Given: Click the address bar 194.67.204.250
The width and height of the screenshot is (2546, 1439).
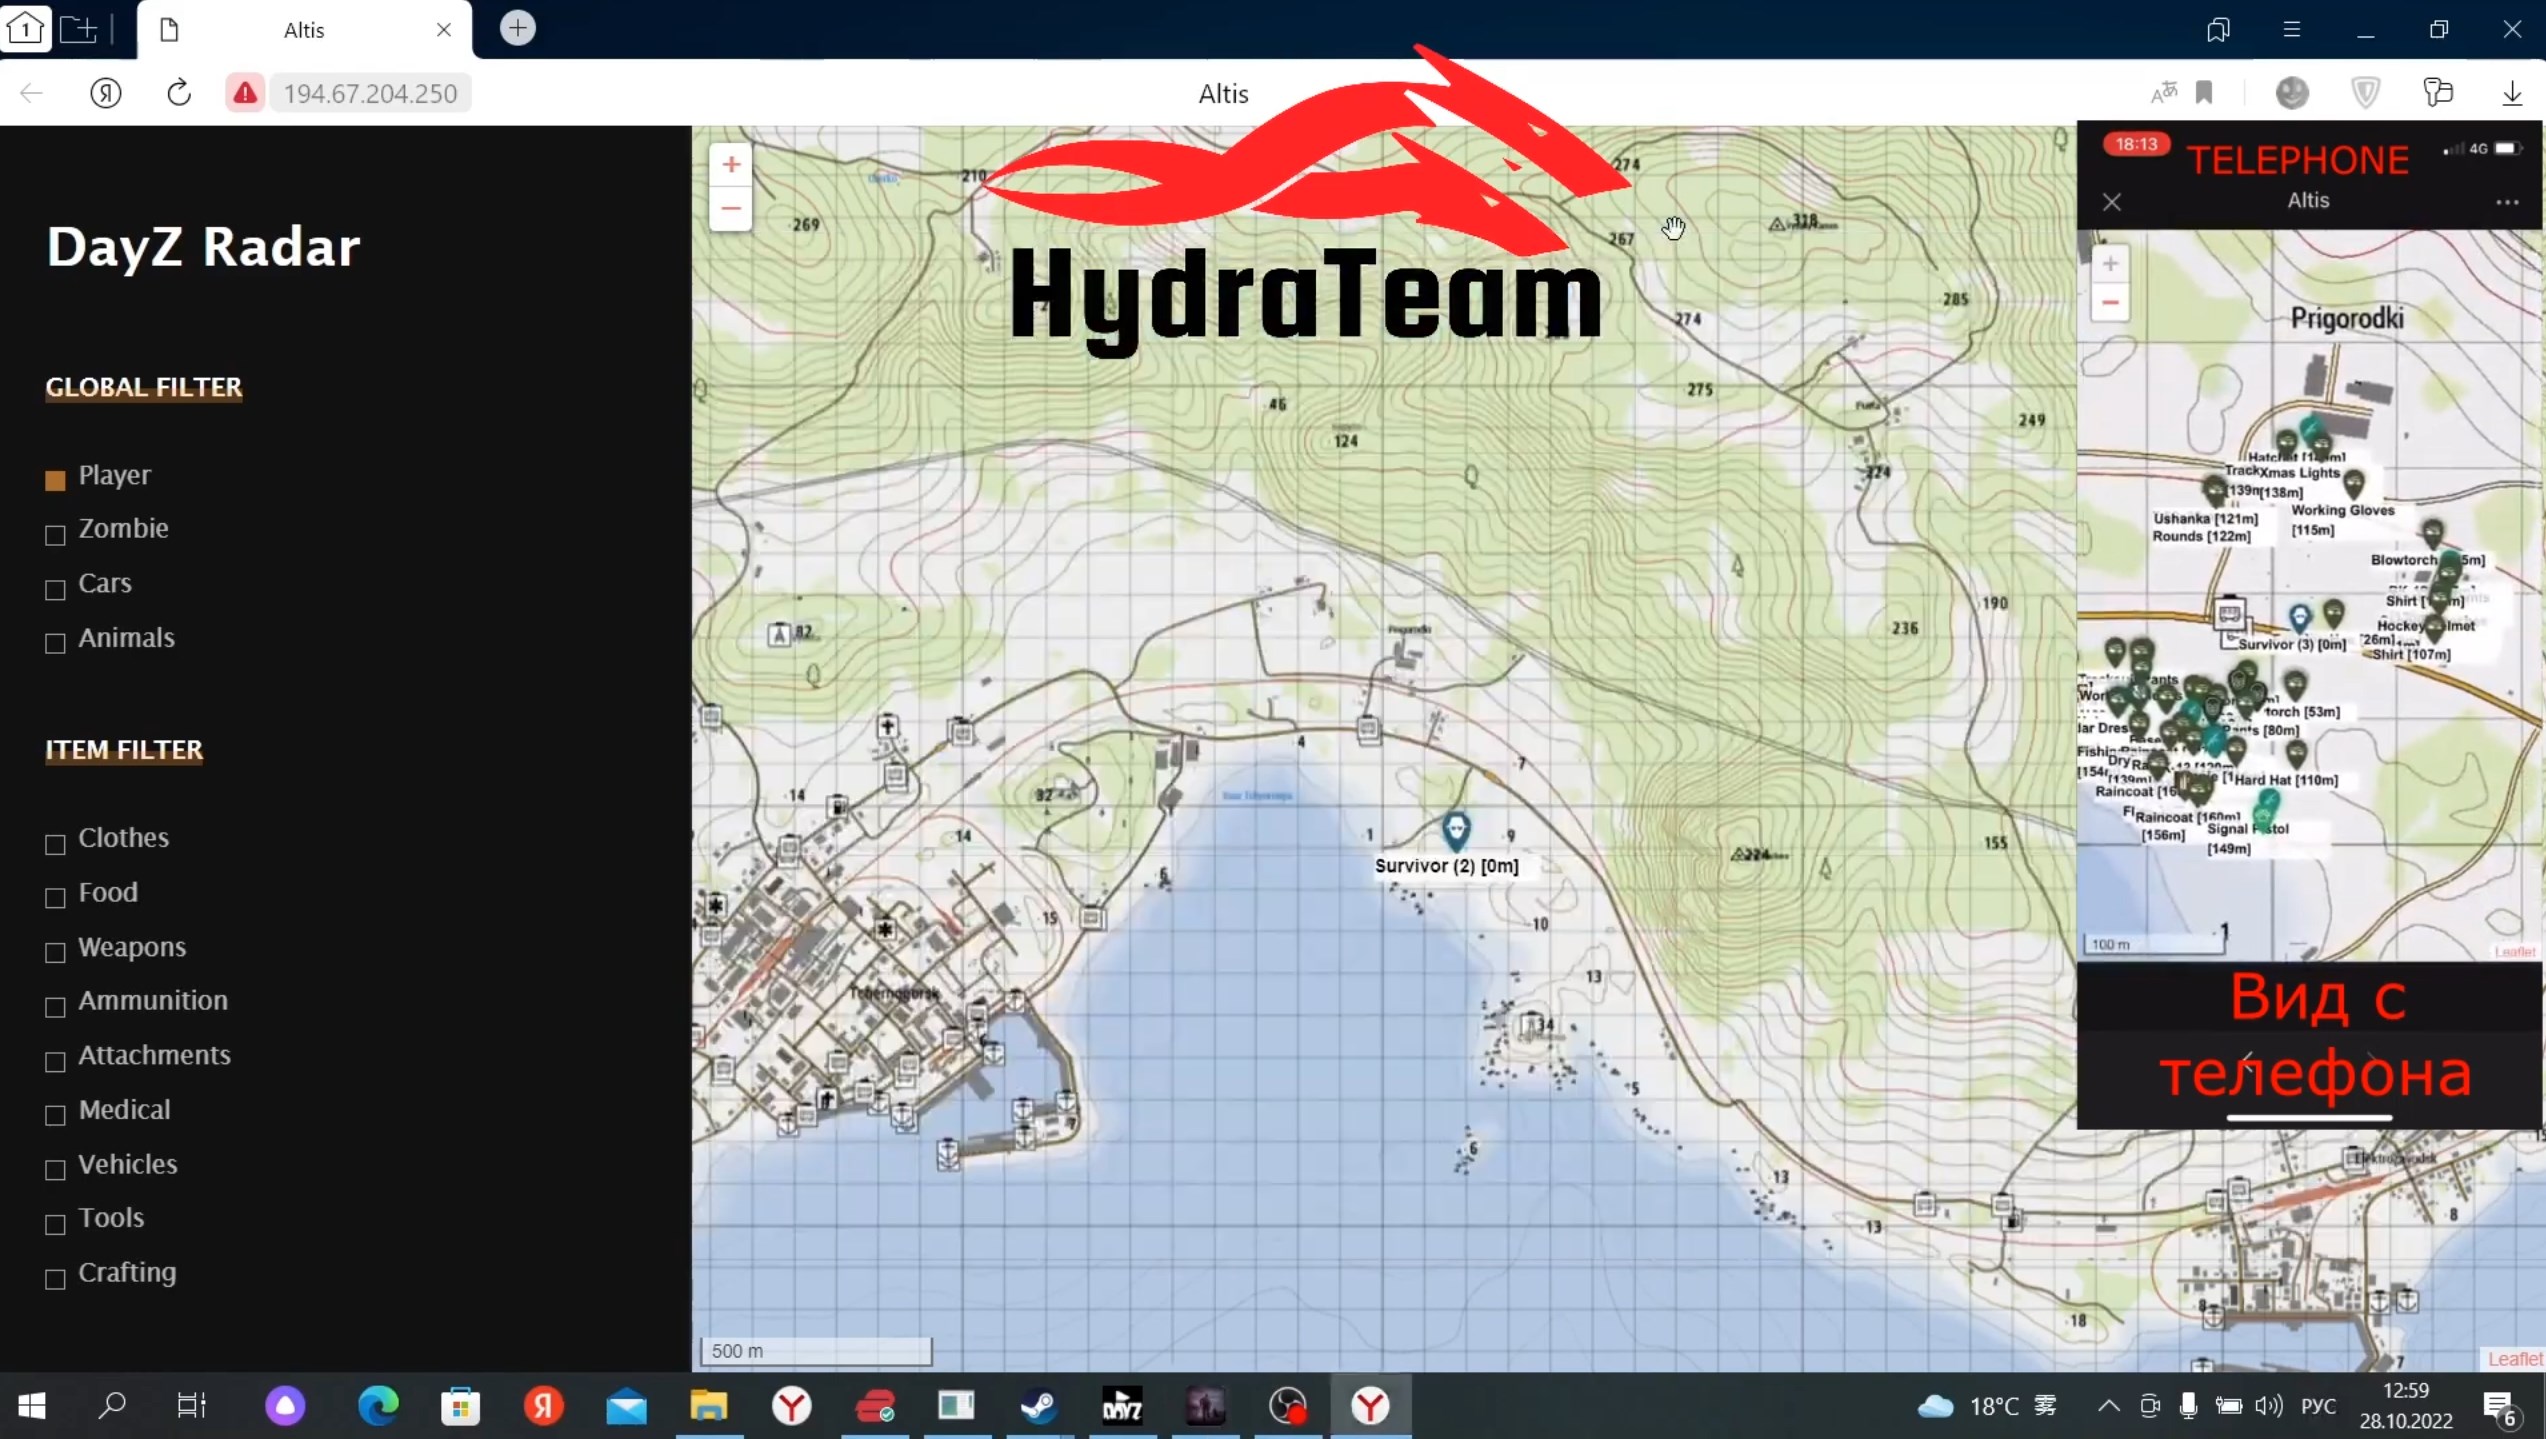Looking at the screenshot, I should coord(370,93).
